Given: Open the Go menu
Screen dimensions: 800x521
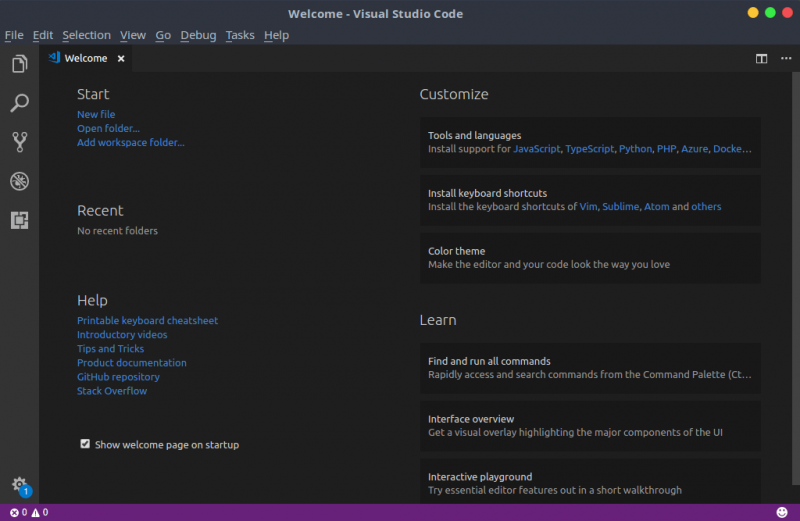Looking at the screenshot, I should [x=163, y=35].
